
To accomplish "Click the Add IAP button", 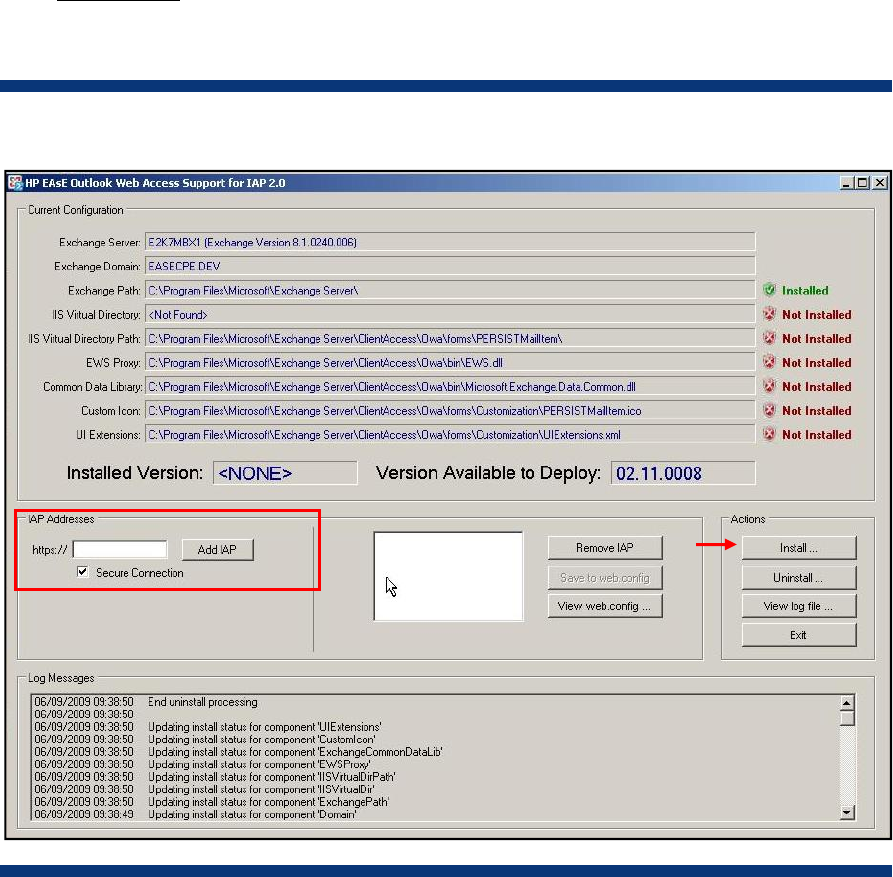I will 217,550.
